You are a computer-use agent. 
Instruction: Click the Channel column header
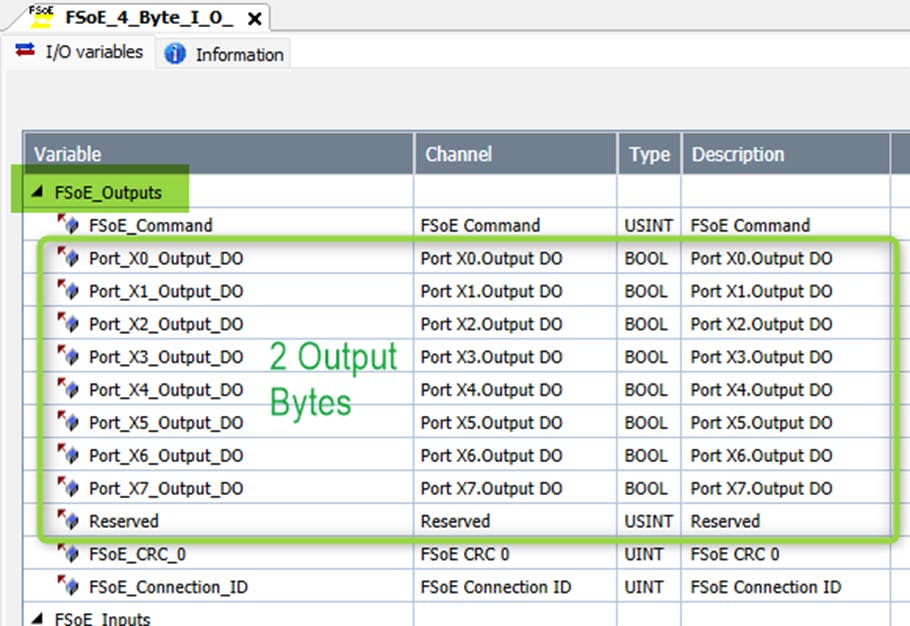(458, 154)
